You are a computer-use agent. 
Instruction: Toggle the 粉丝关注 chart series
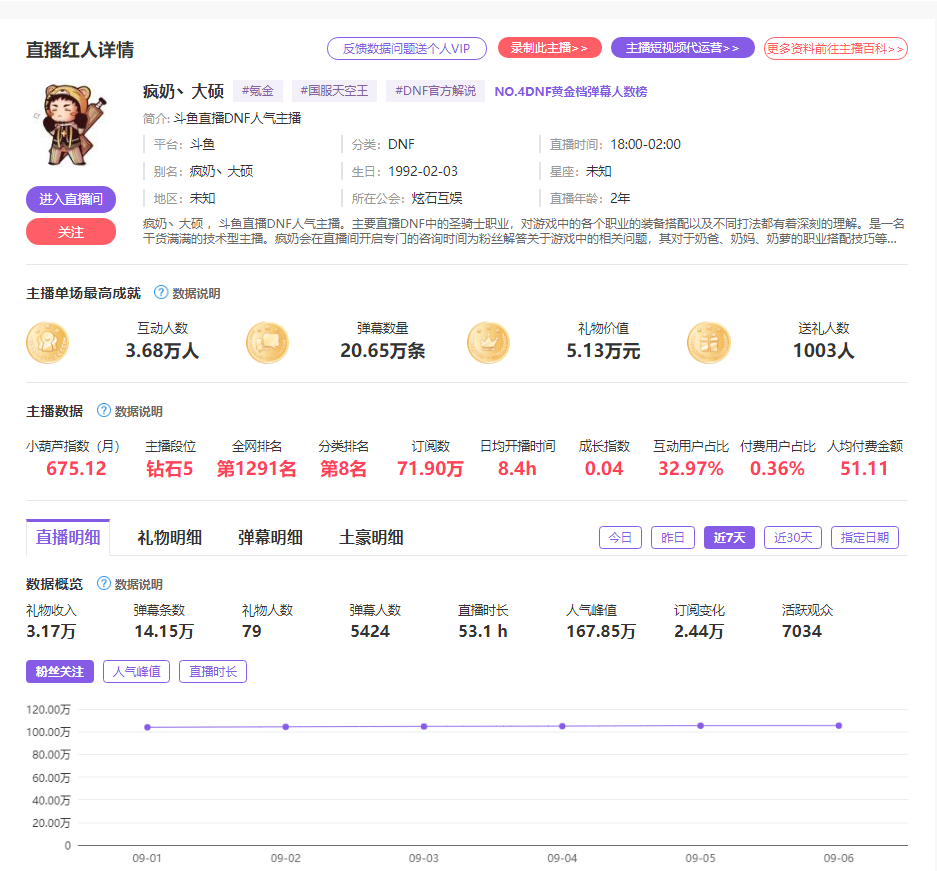point(59,671)
